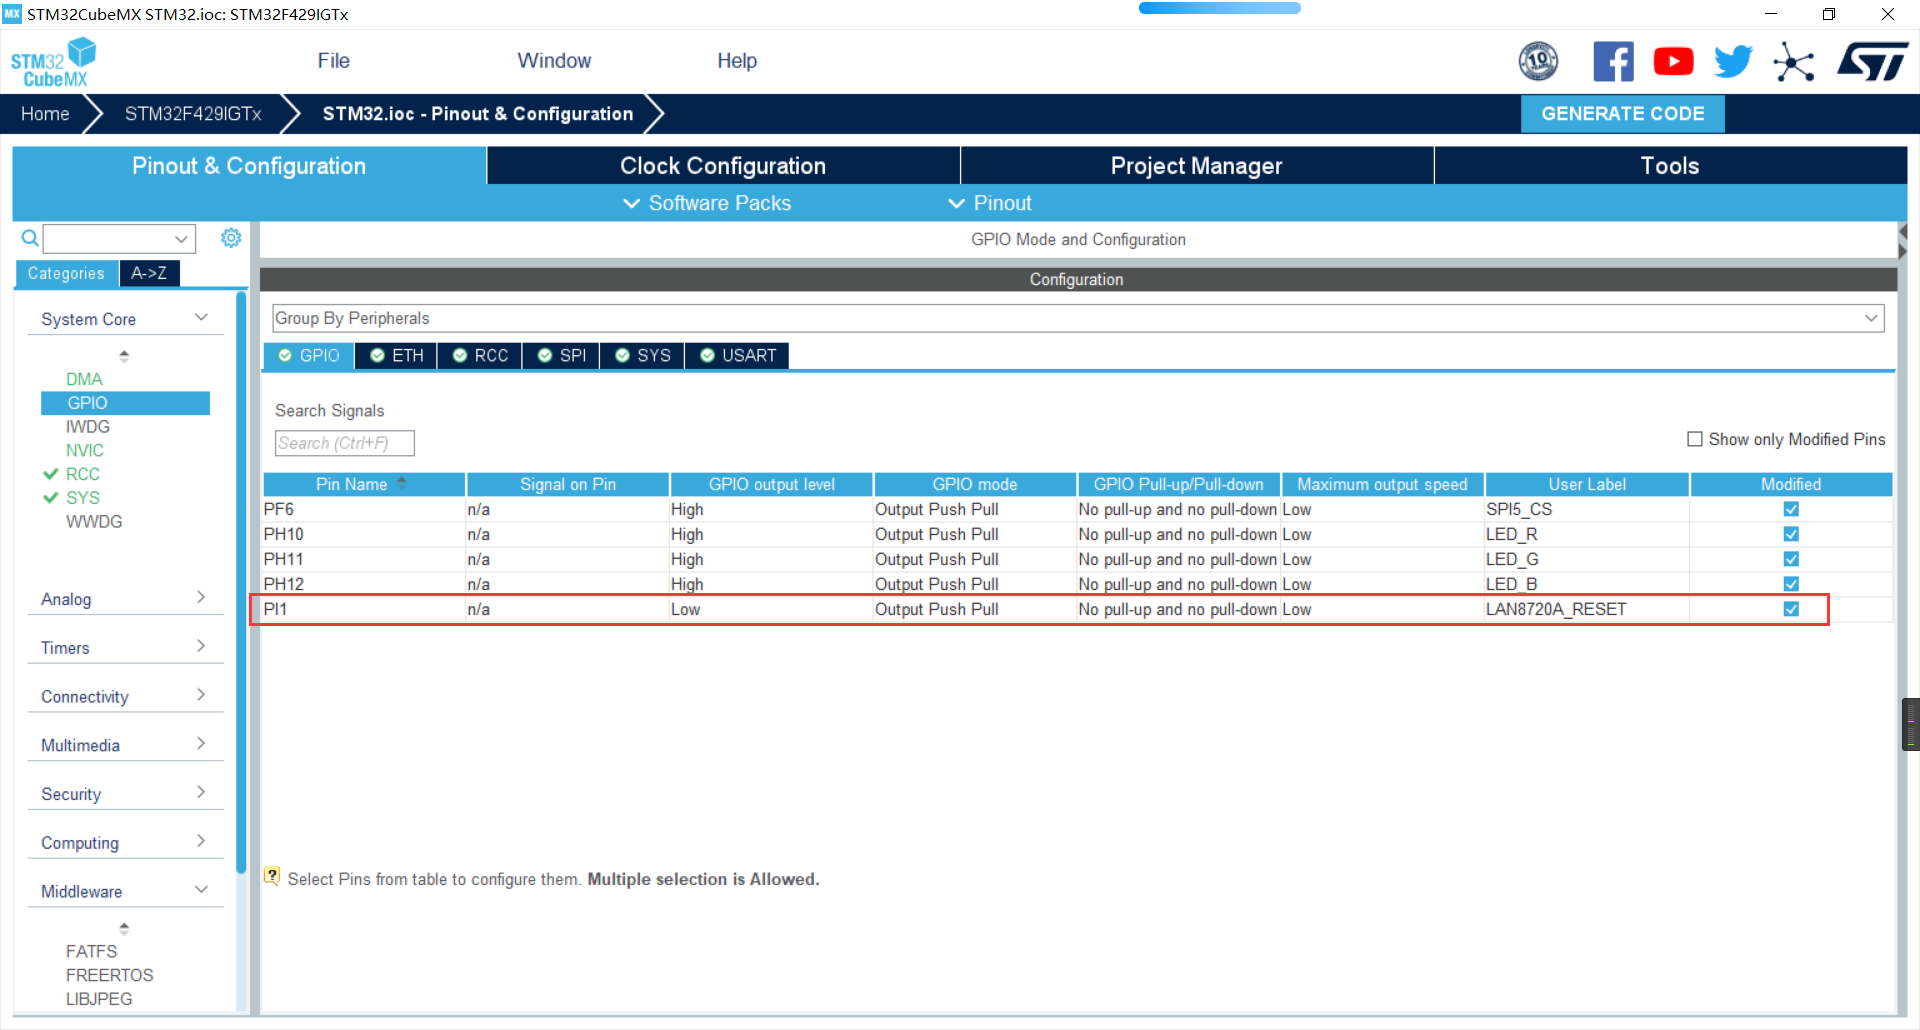The height and width of the screenshot is (1030, 1920).
Task: Select the SYS peripheral tab
Action: tap(643, 356)
